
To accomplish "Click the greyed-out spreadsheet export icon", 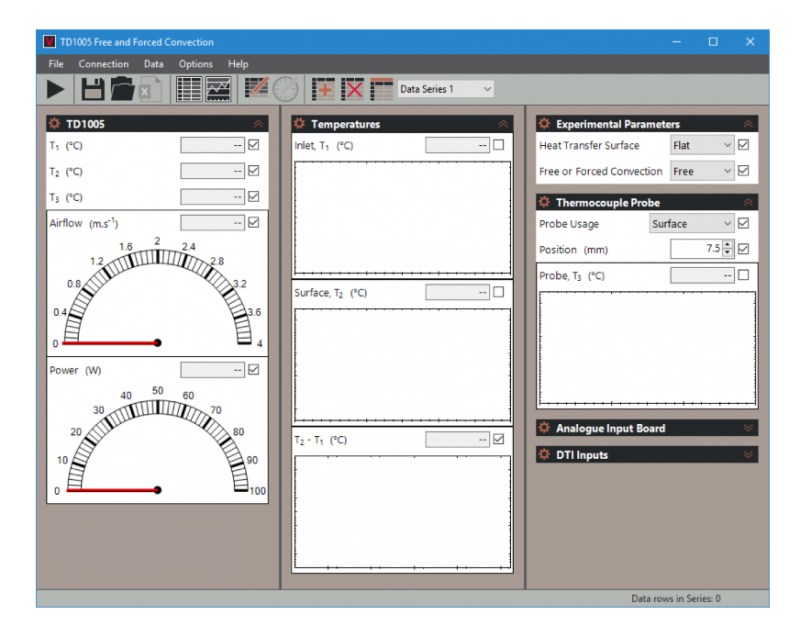I will click(151, 89).
